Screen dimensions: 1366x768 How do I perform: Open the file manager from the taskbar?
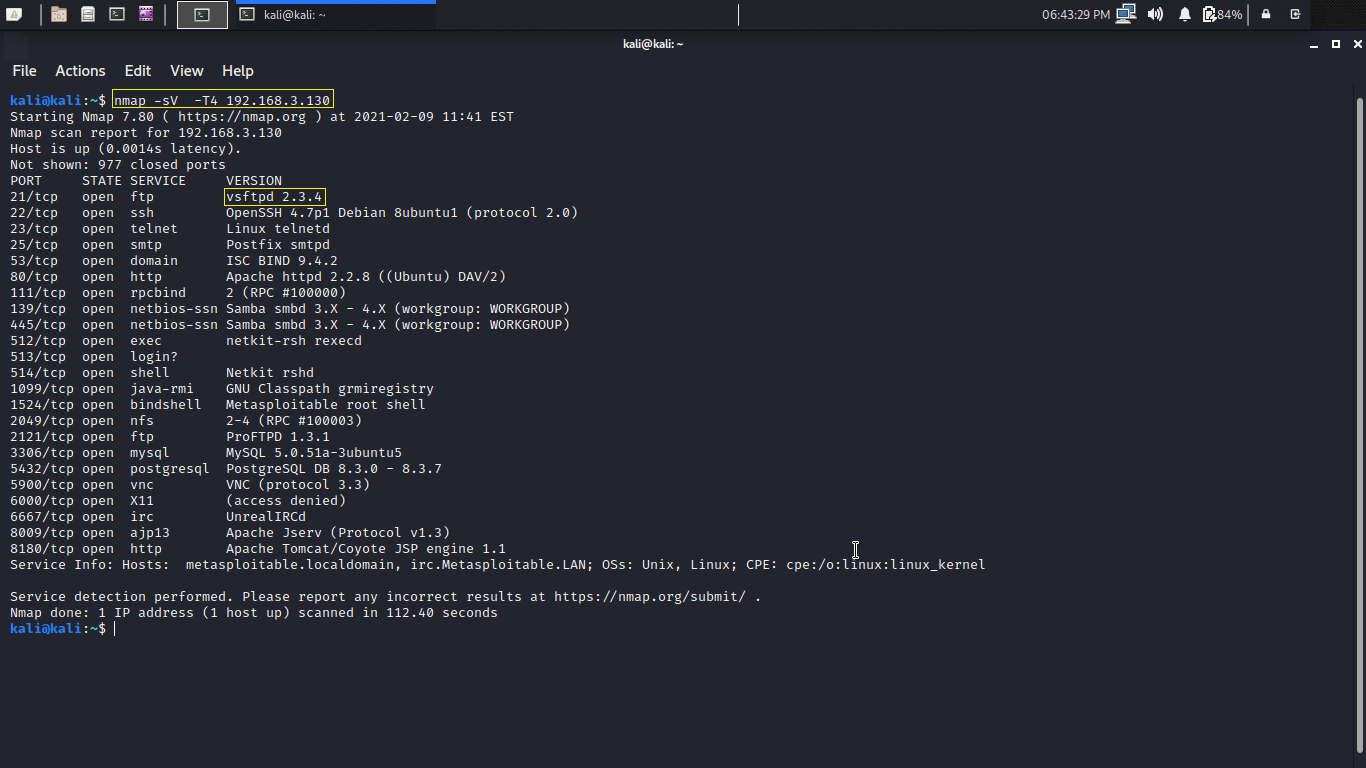(87, 14)
